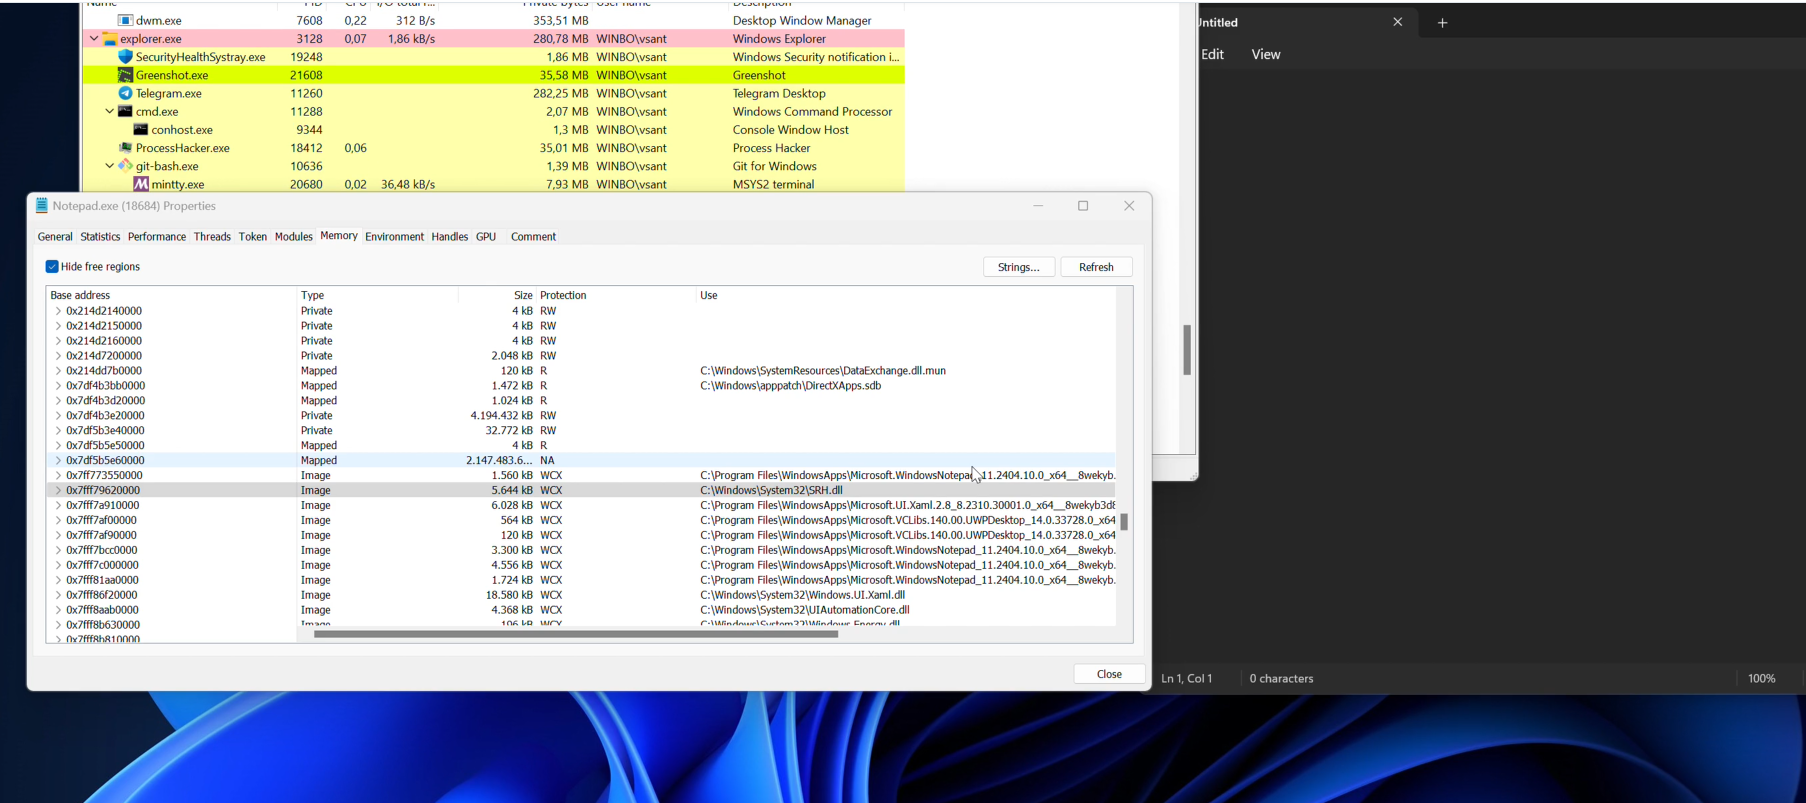Switch to the Modules tab
The width and height of the screenshot is (1806, 803).
click(x=294, y=237)
